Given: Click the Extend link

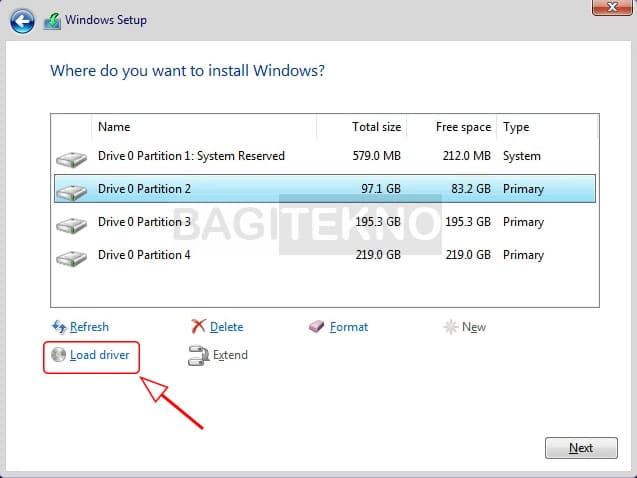Looking at the screenshot, I should [x=230, y=355].
